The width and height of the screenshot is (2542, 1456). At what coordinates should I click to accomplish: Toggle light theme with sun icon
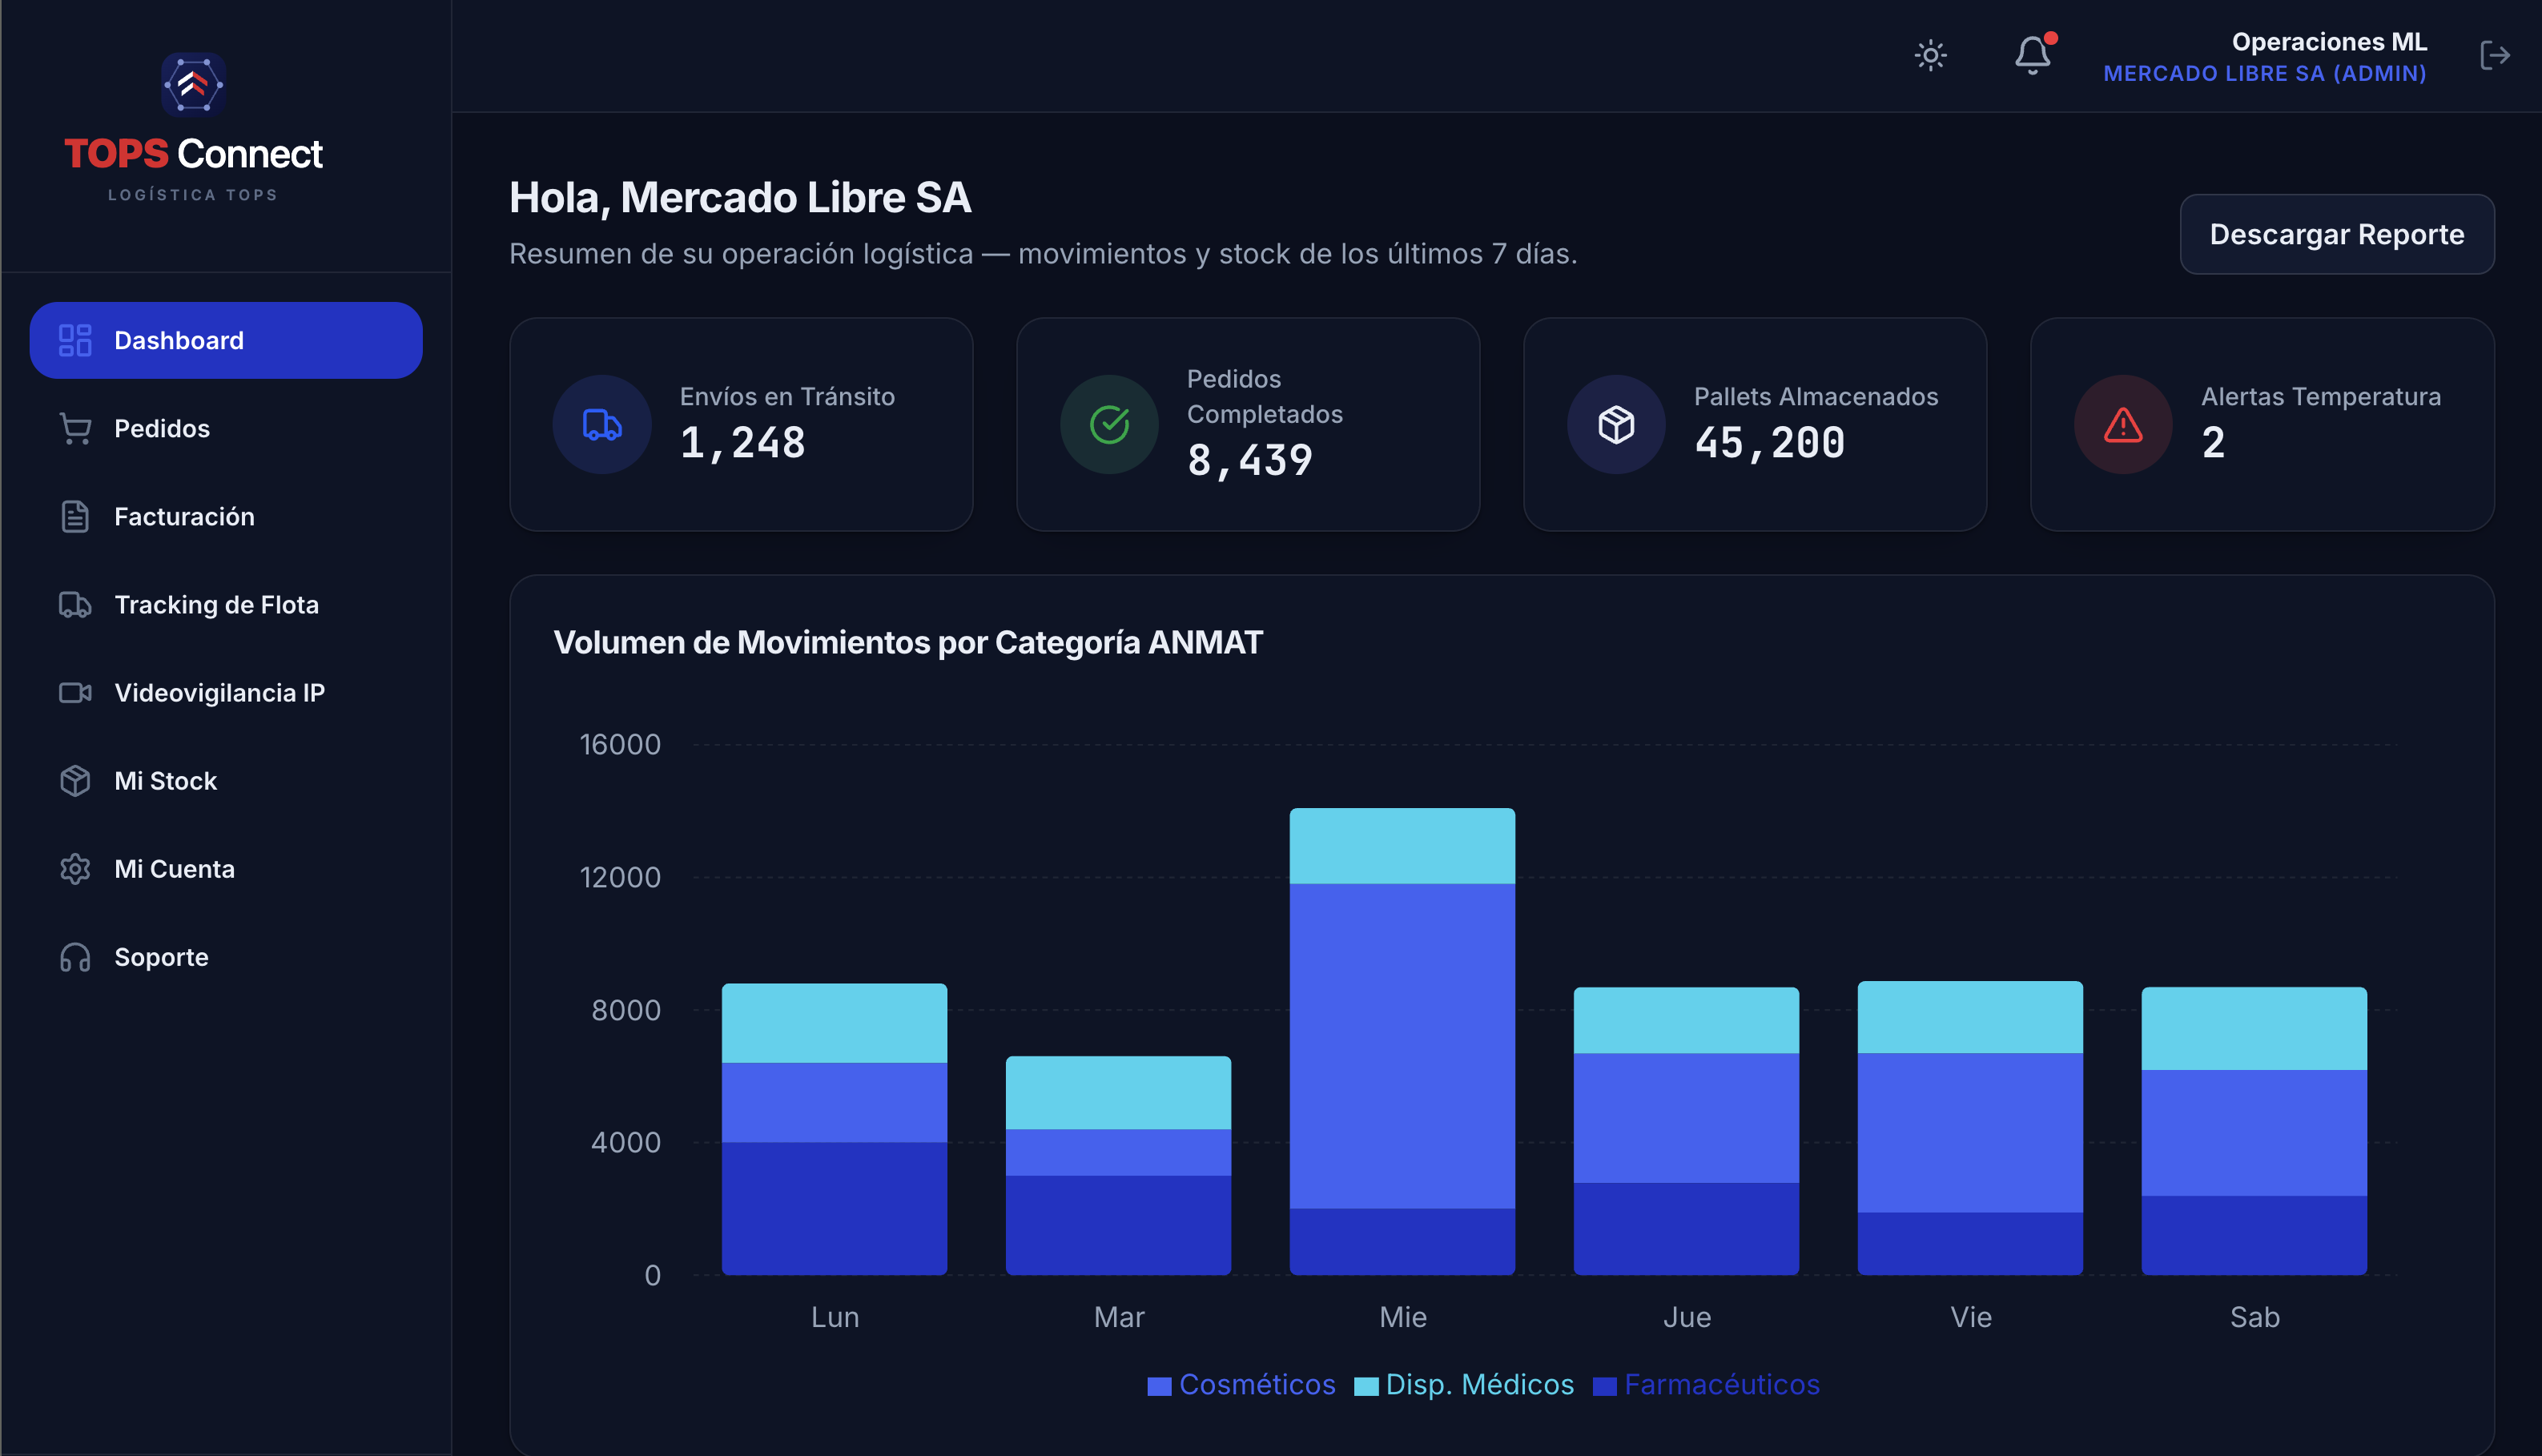[1930, 55]
